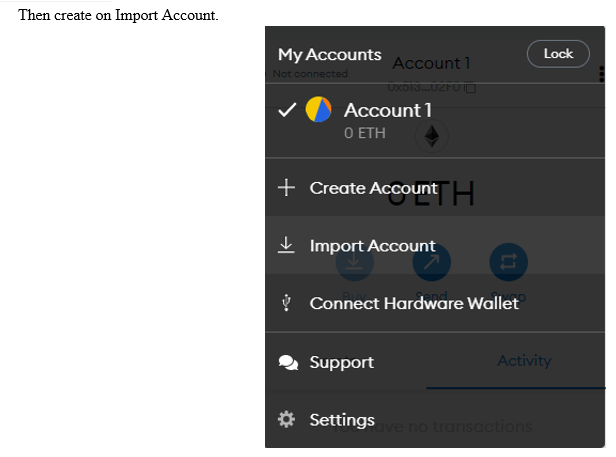The image size is (616, 457).
Task: Click the text 'Then create on Import Account.'
Action: click(x=118, y=15)
